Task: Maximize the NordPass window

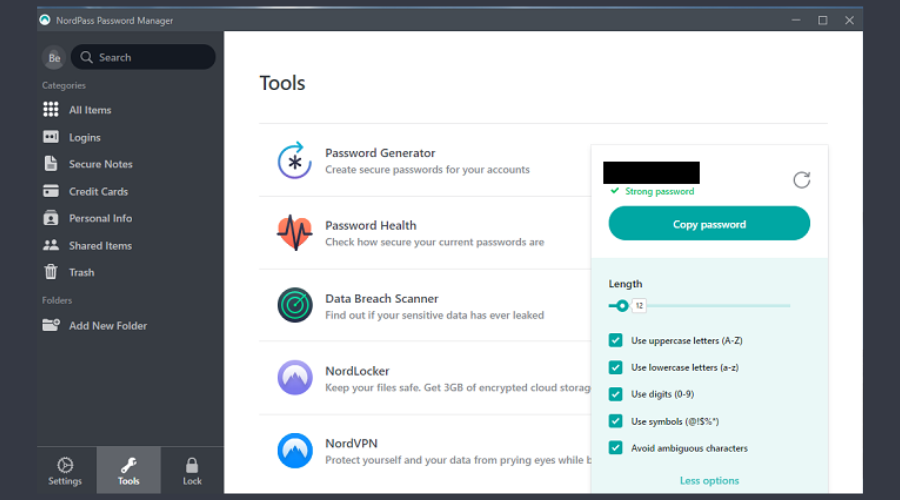Action: coord(823,20)
